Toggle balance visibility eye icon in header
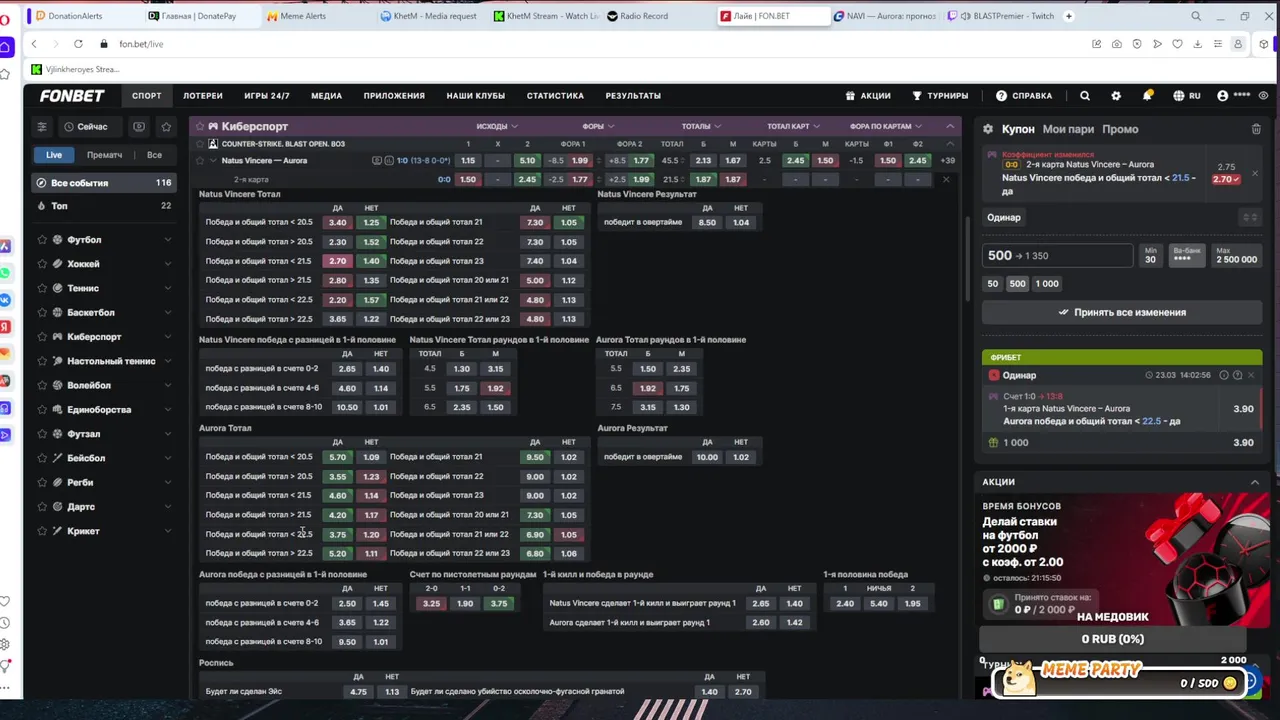The height and width of the screenshot is (720, 1280). tap(1264, 96)
